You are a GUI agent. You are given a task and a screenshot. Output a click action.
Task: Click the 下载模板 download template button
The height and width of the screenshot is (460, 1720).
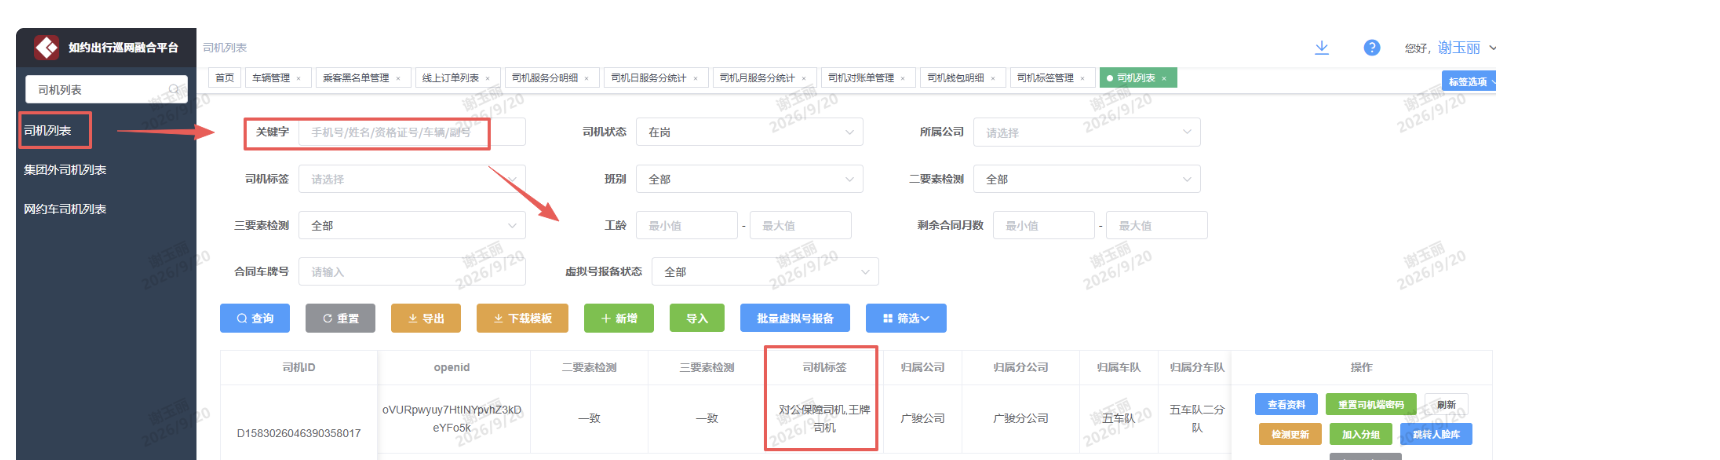click(x=523, y=318)
